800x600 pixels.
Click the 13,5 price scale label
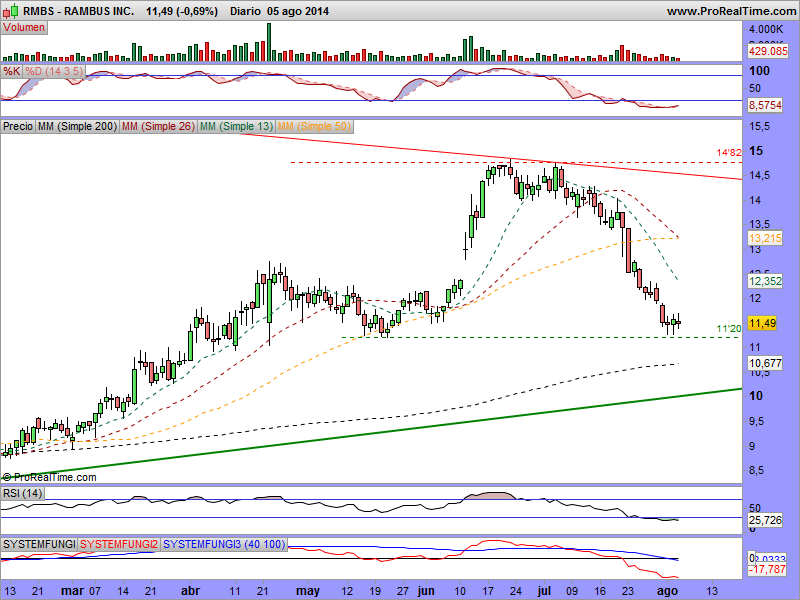tap(759, 224)
